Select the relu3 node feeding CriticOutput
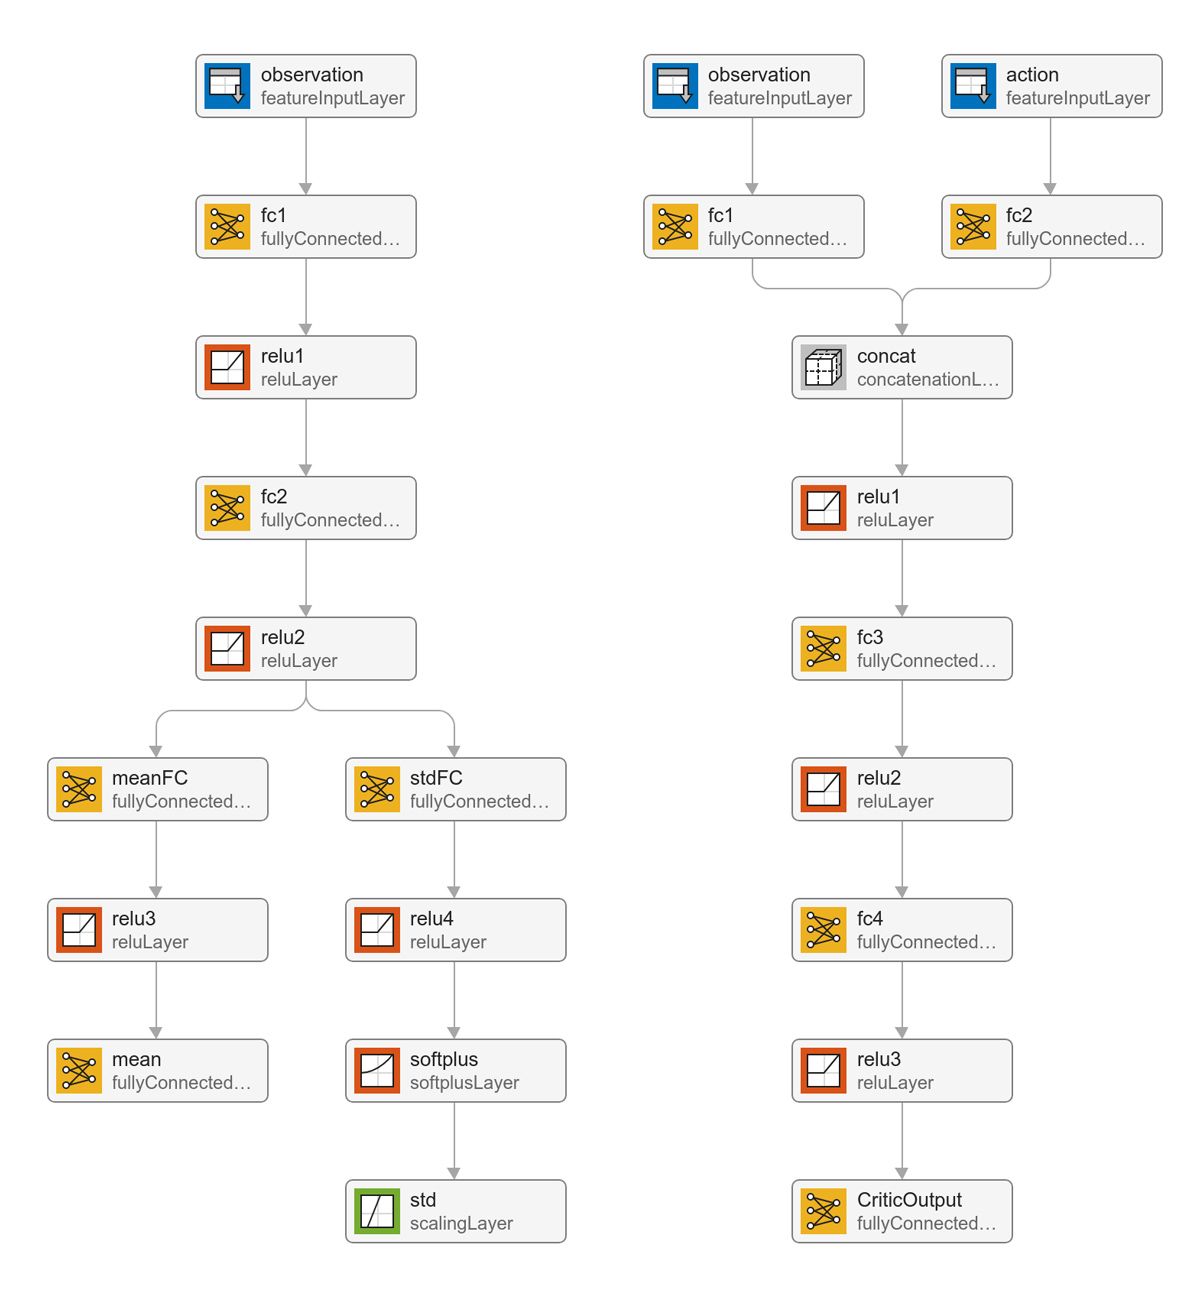Image resolution: width=1200 pixels, height=1295 pixels. coord(901,1070)
